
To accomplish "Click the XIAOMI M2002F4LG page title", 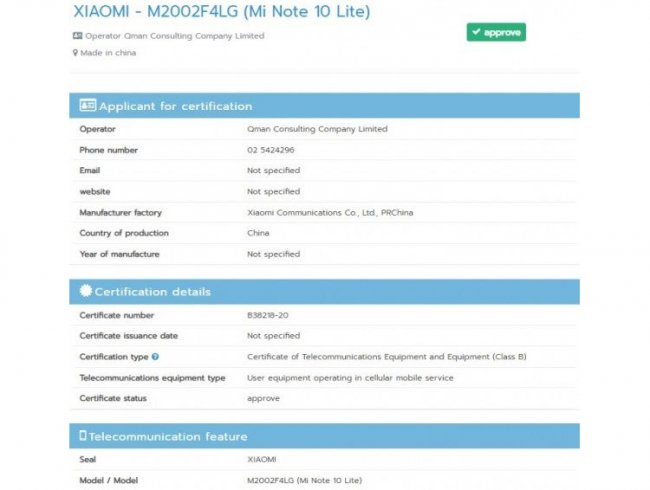I will (220, 12).
